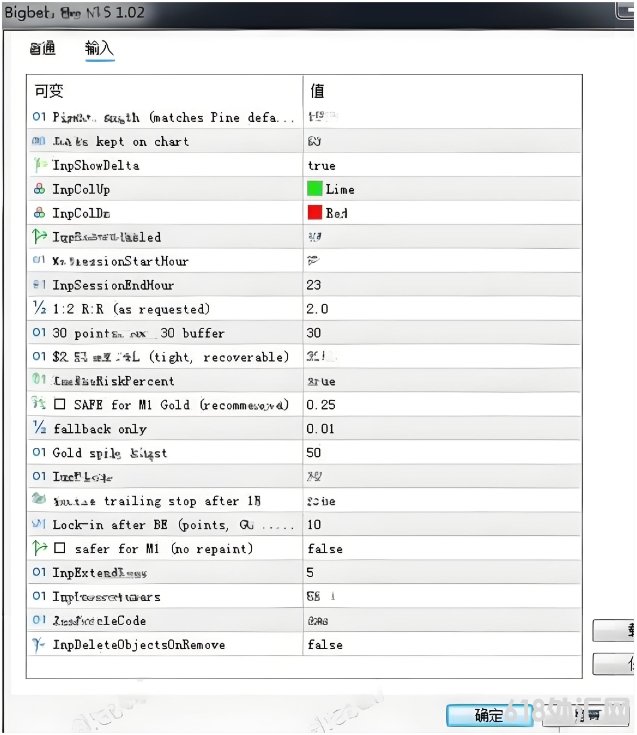The image size is (637, 735).
Task: Click the icon beside Lock-in after BE
Action: (x=39, y=524)
